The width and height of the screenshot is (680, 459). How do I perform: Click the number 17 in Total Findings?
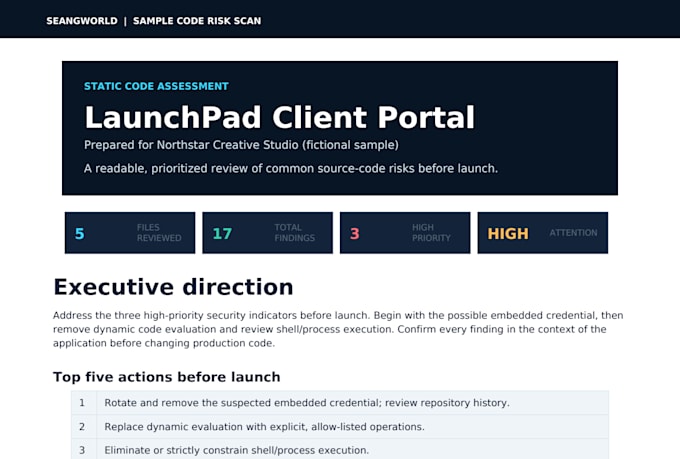[x=222, y=233]
